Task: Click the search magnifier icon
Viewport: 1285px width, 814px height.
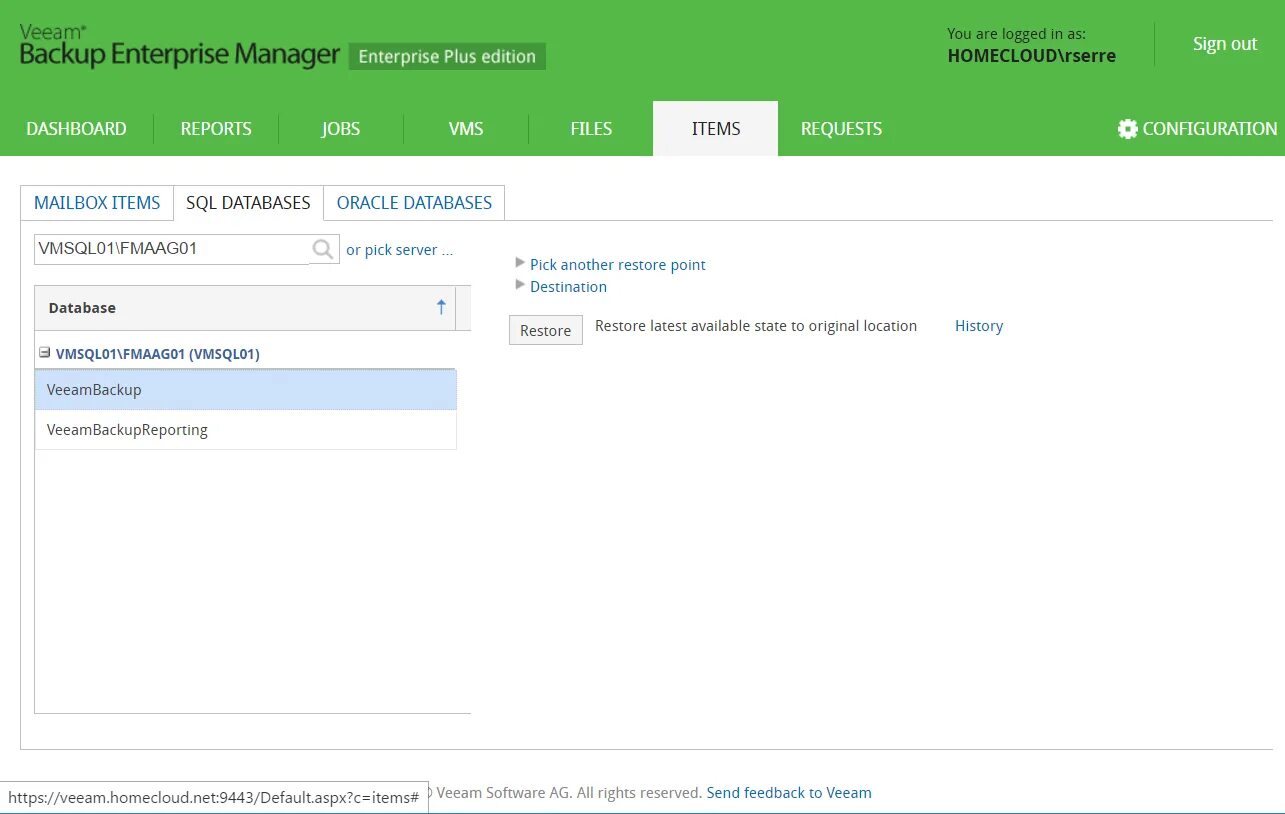Action: click(x=323, y=250)
